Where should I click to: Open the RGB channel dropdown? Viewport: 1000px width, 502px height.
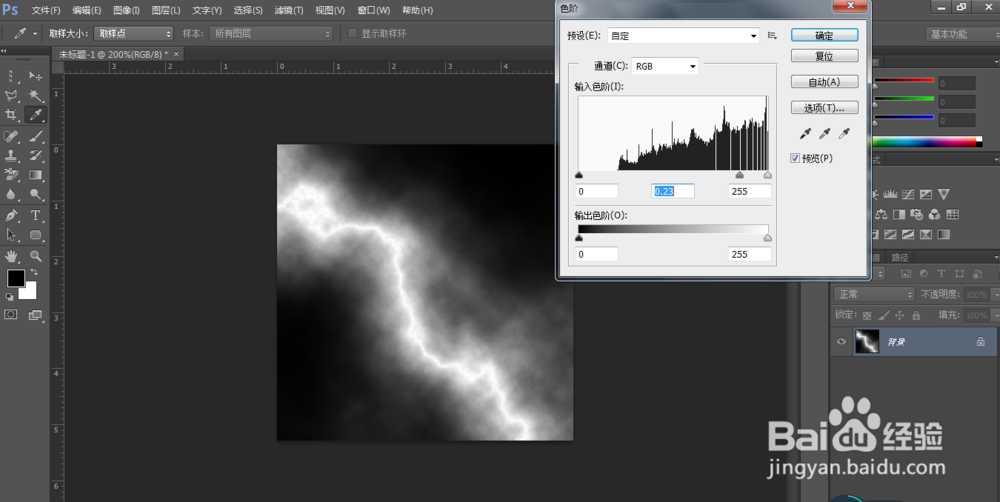tap(665, 66)
